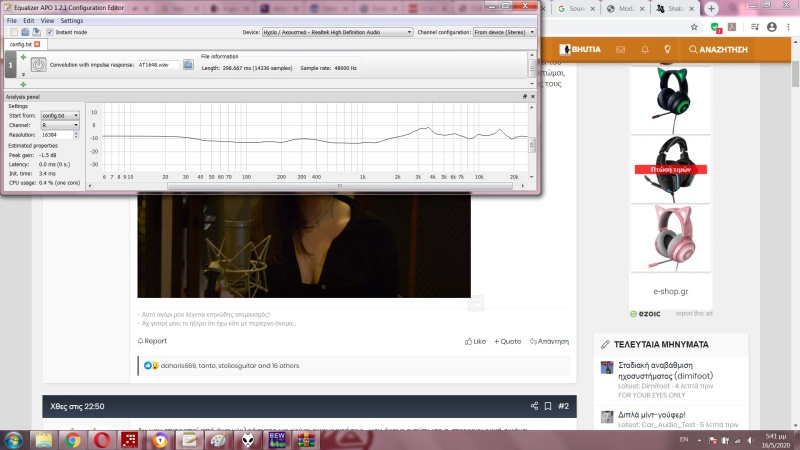Click the analysis graph vertical scrollbar handle
This screenshot has width=800, height=450.
(532, 144)
